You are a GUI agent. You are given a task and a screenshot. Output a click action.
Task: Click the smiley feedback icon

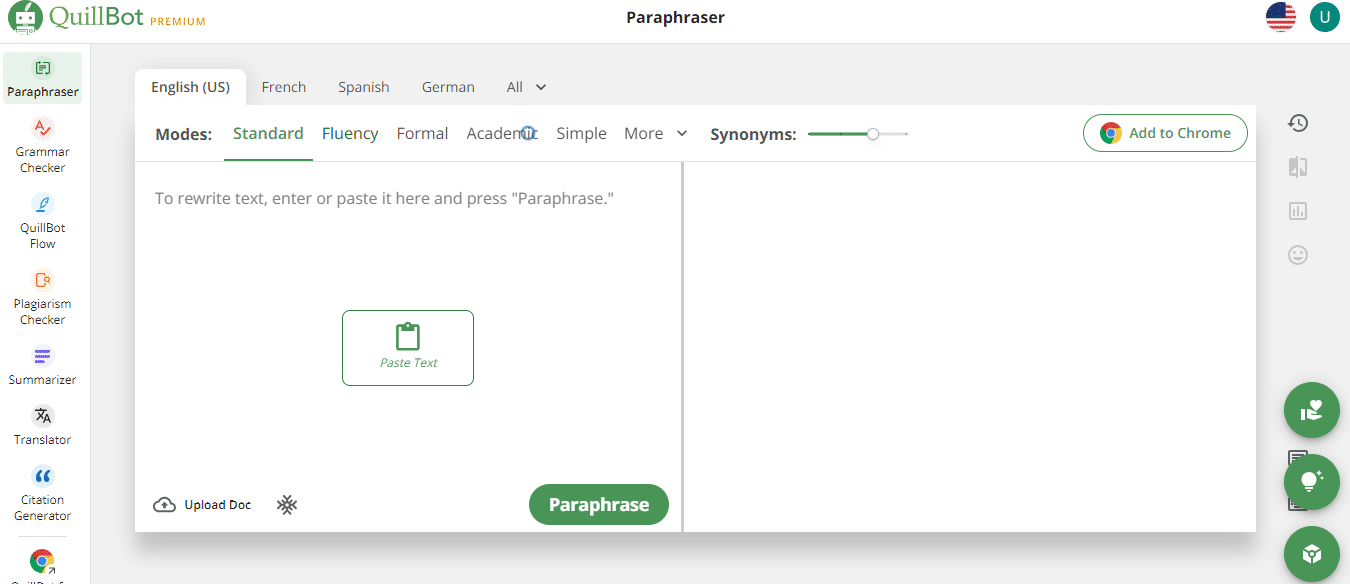coord(1298,255)
